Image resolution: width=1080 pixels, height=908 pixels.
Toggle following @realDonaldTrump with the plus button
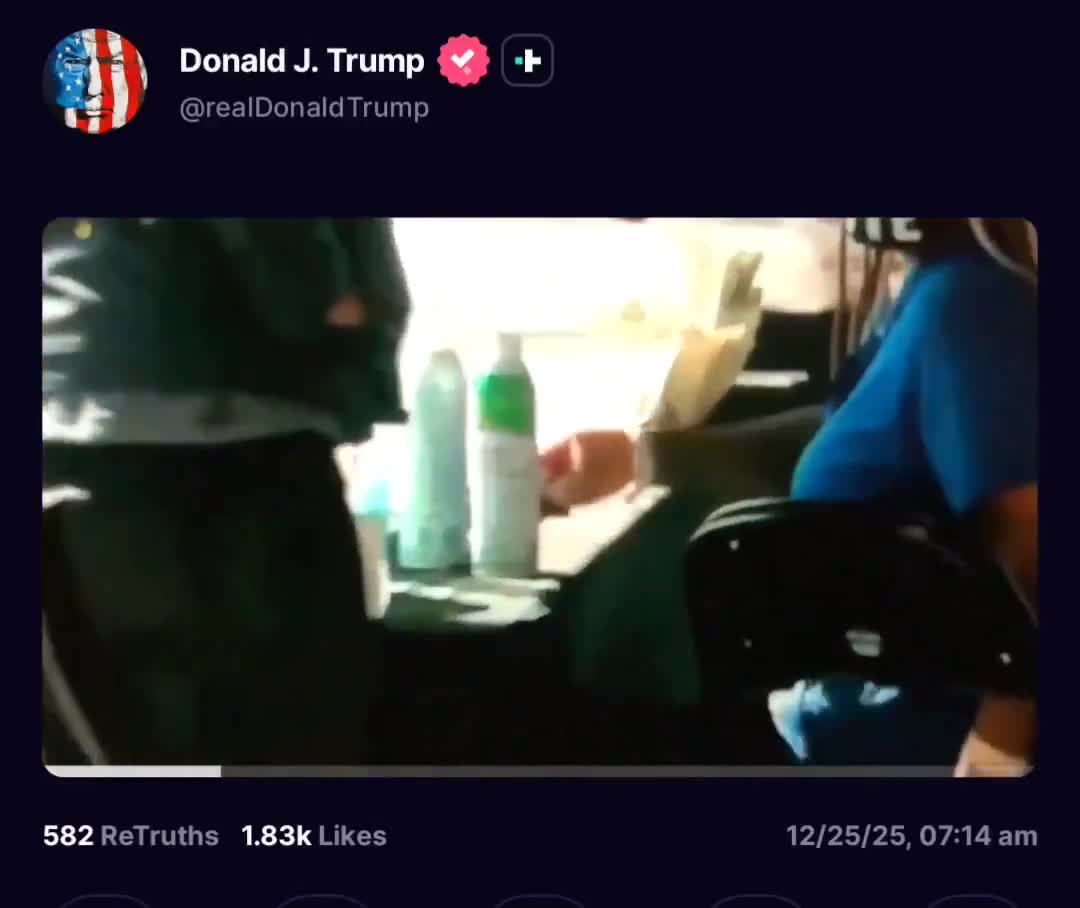point(527,60)
